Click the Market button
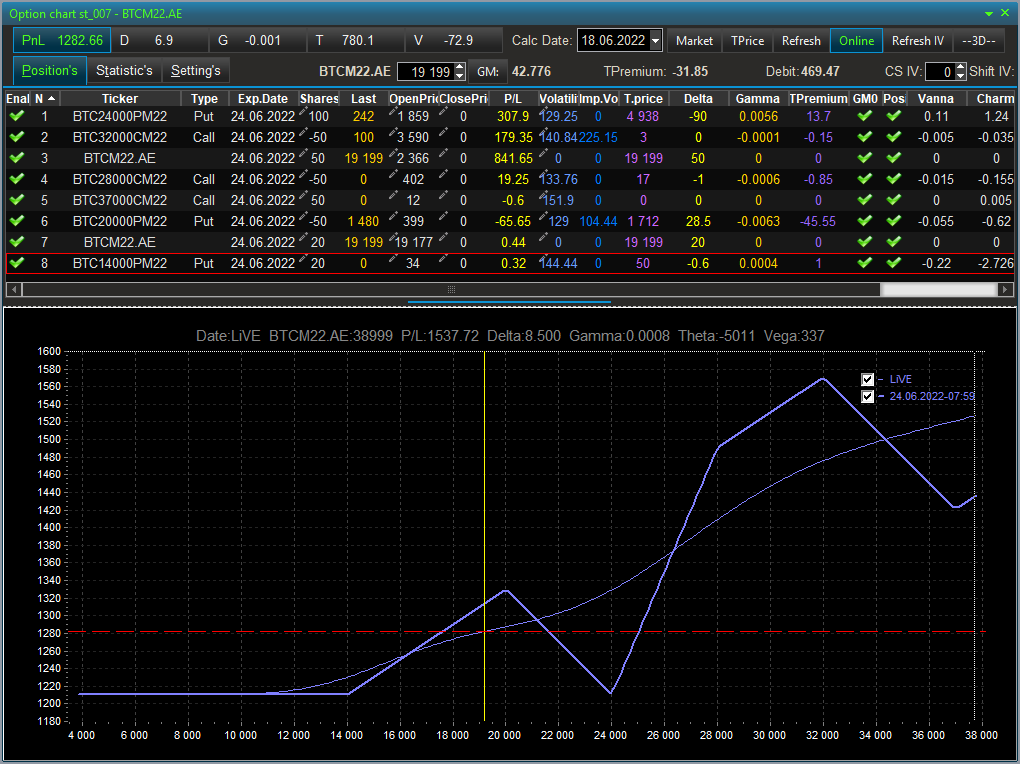The image size is (1020, 764). (694, 40)
